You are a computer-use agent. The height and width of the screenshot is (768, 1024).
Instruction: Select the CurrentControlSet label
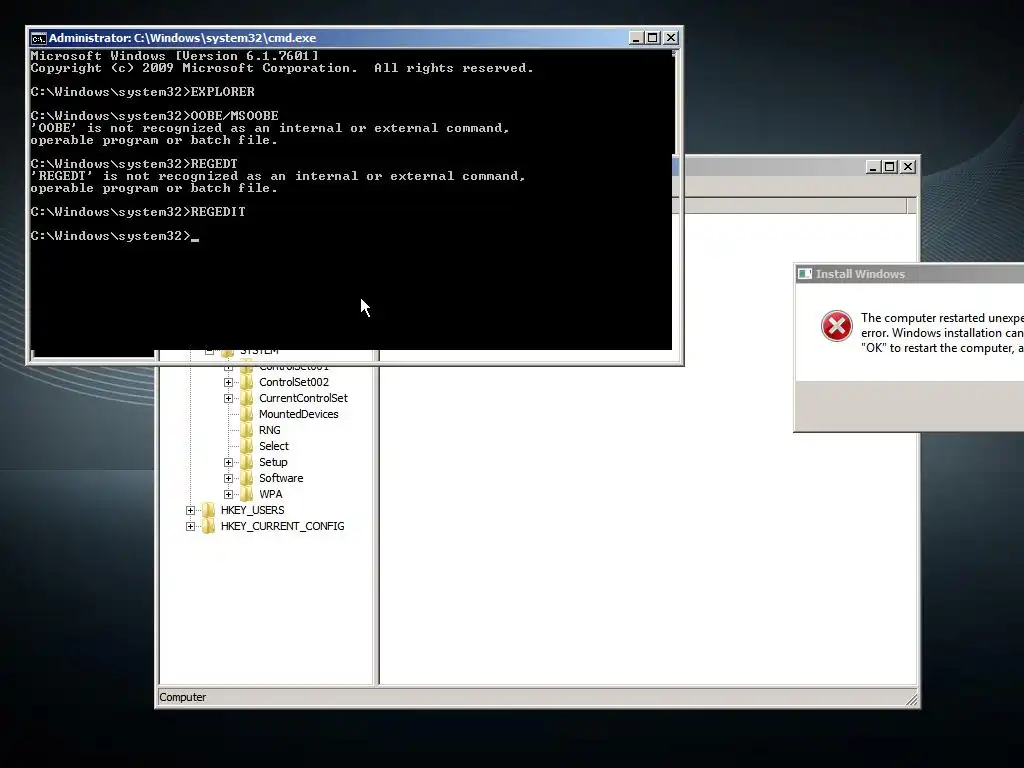click(303, 398)
